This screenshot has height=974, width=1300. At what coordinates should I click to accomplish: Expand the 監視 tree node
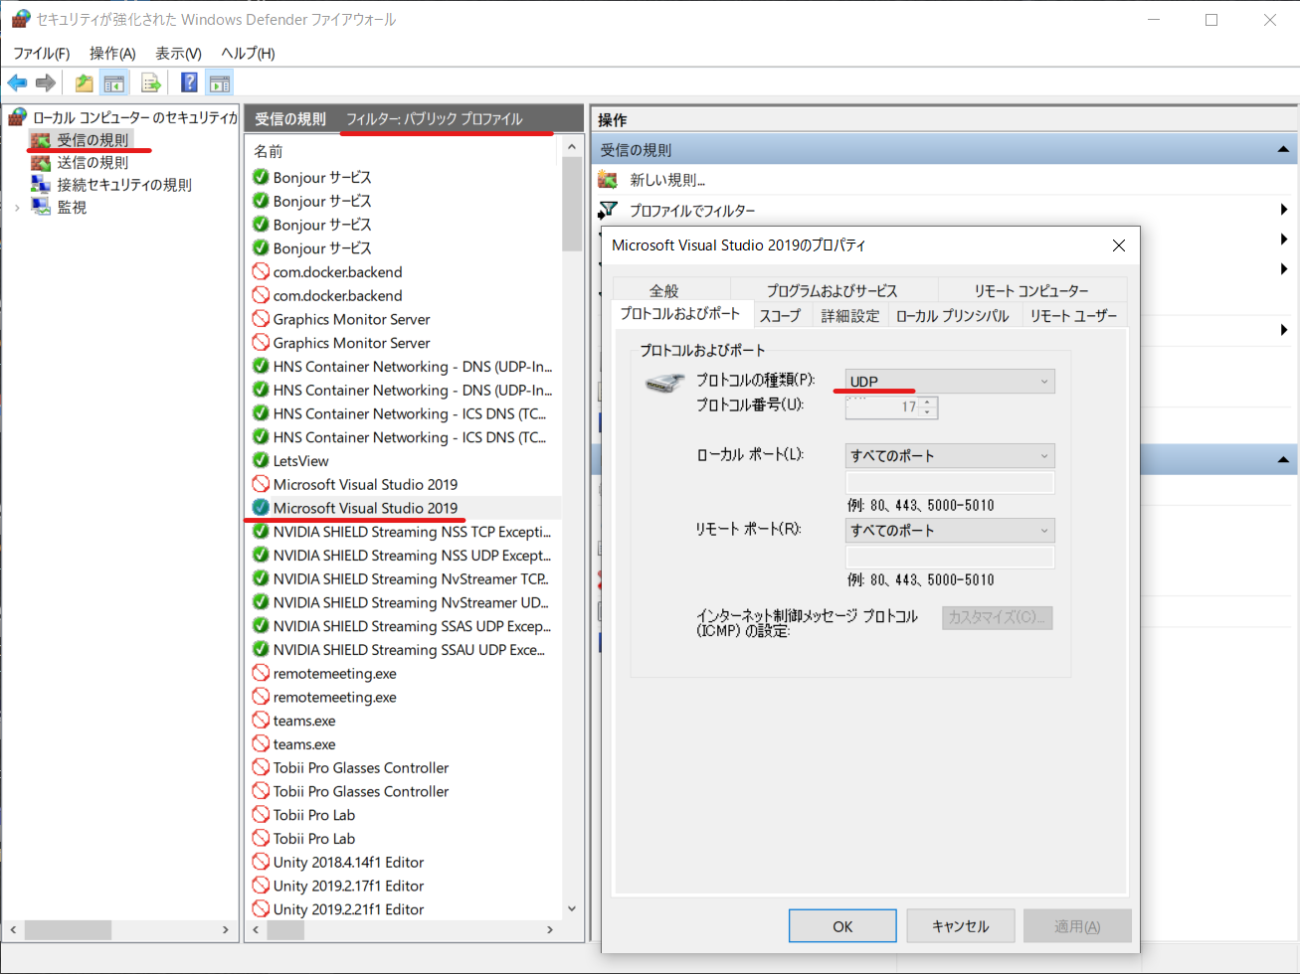pyautogui.click(x=17, y=207)
